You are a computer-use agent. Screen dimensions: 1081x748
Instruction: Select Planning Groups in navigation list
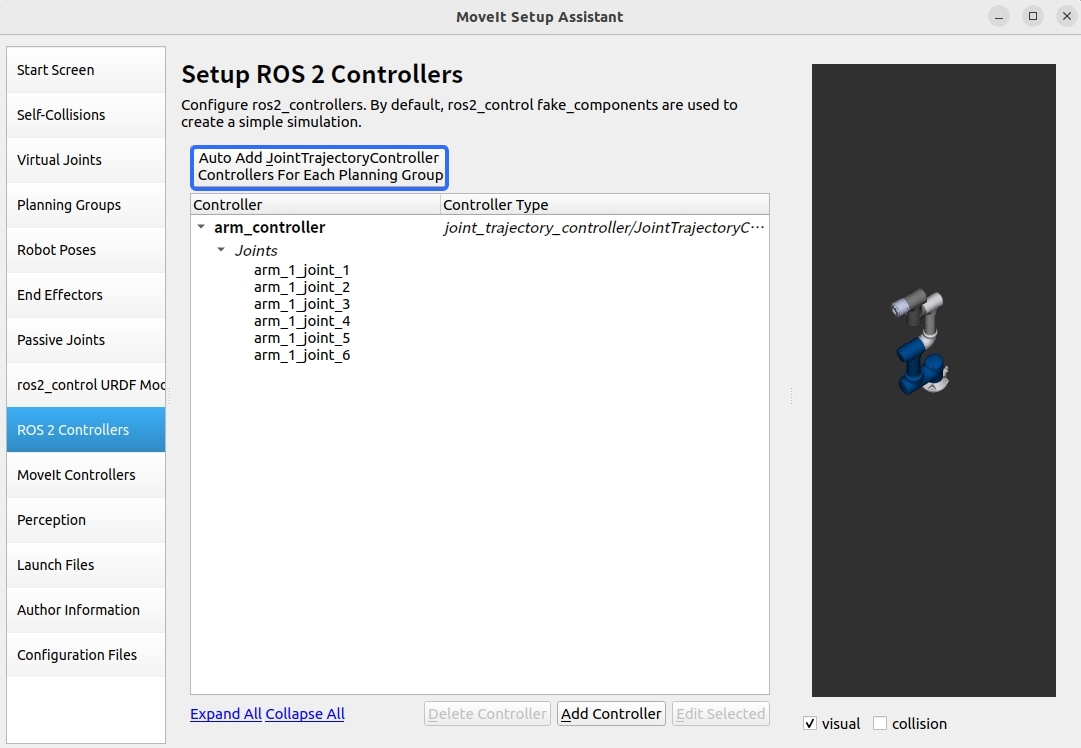pos(85,205)
